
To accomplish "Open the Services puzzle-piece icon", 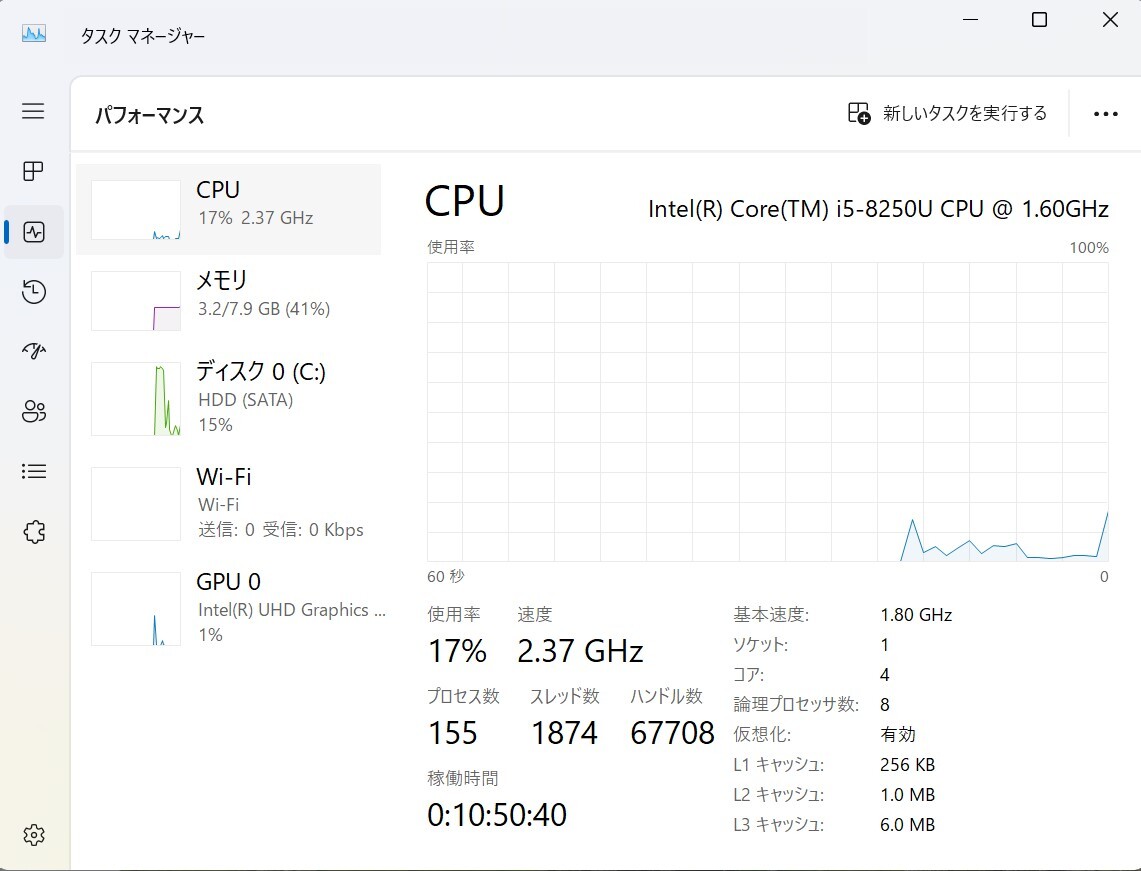I will [x=33, y=531].
